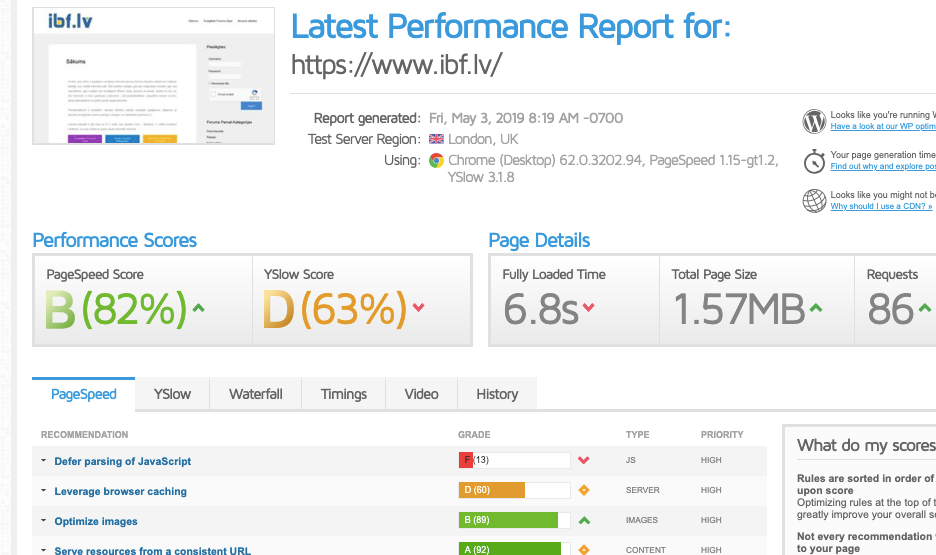The width and height of the screenshot is (936, 555).
Task: Click green arrow beside Total Page Size
Action: pyautogui.click(x=816, y=308)
